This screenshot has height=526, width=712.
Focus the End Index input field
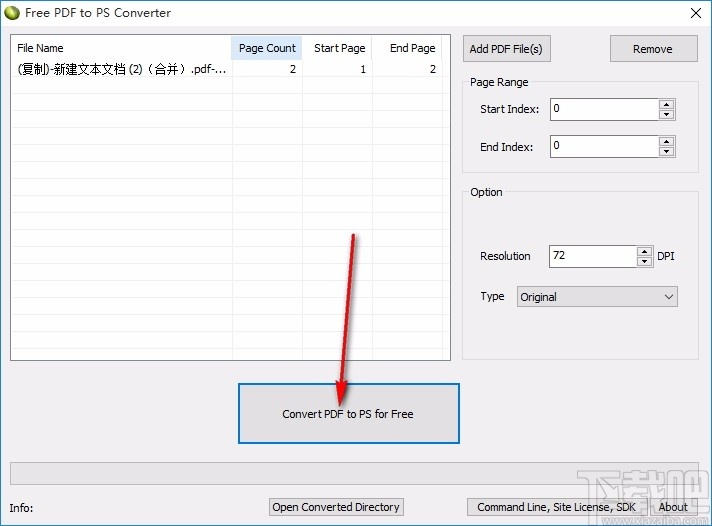(x=604, y=146)
